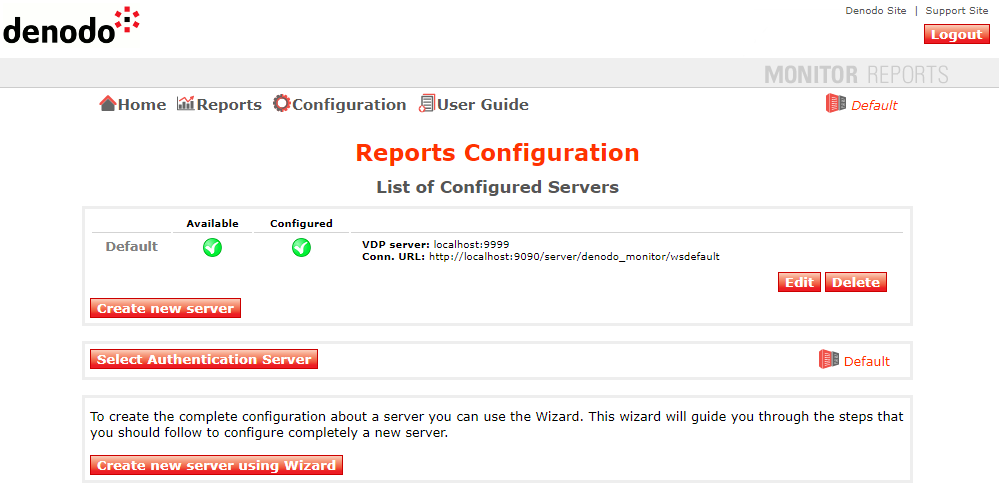The height and width of the screenshot is (499, 999).
Task: Click the green Configured check icon
Action: (x=301, y=248)
